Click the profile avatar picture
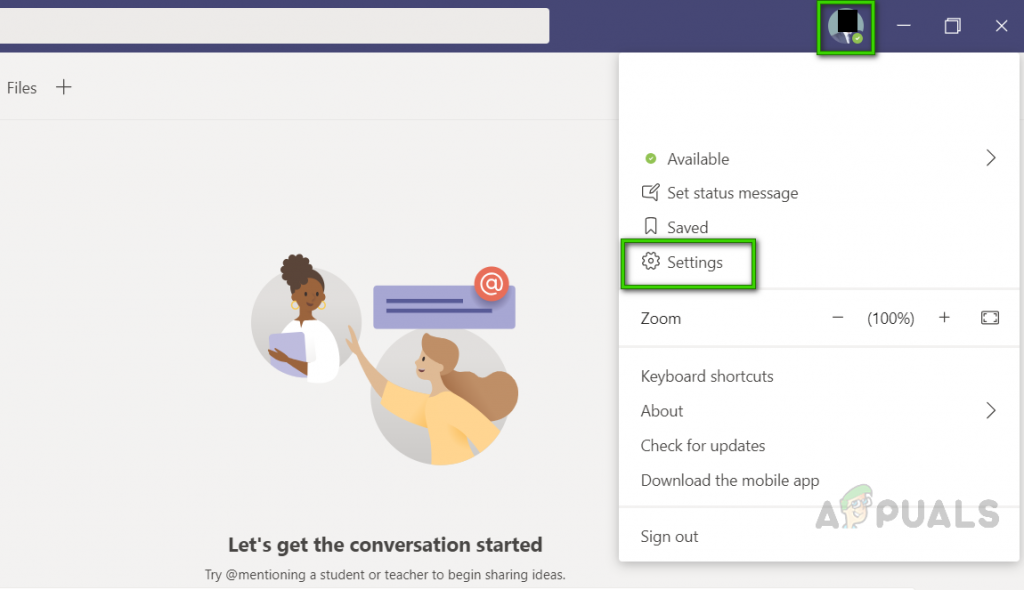This screenshot has width=1024, height=590. [845, 26]
